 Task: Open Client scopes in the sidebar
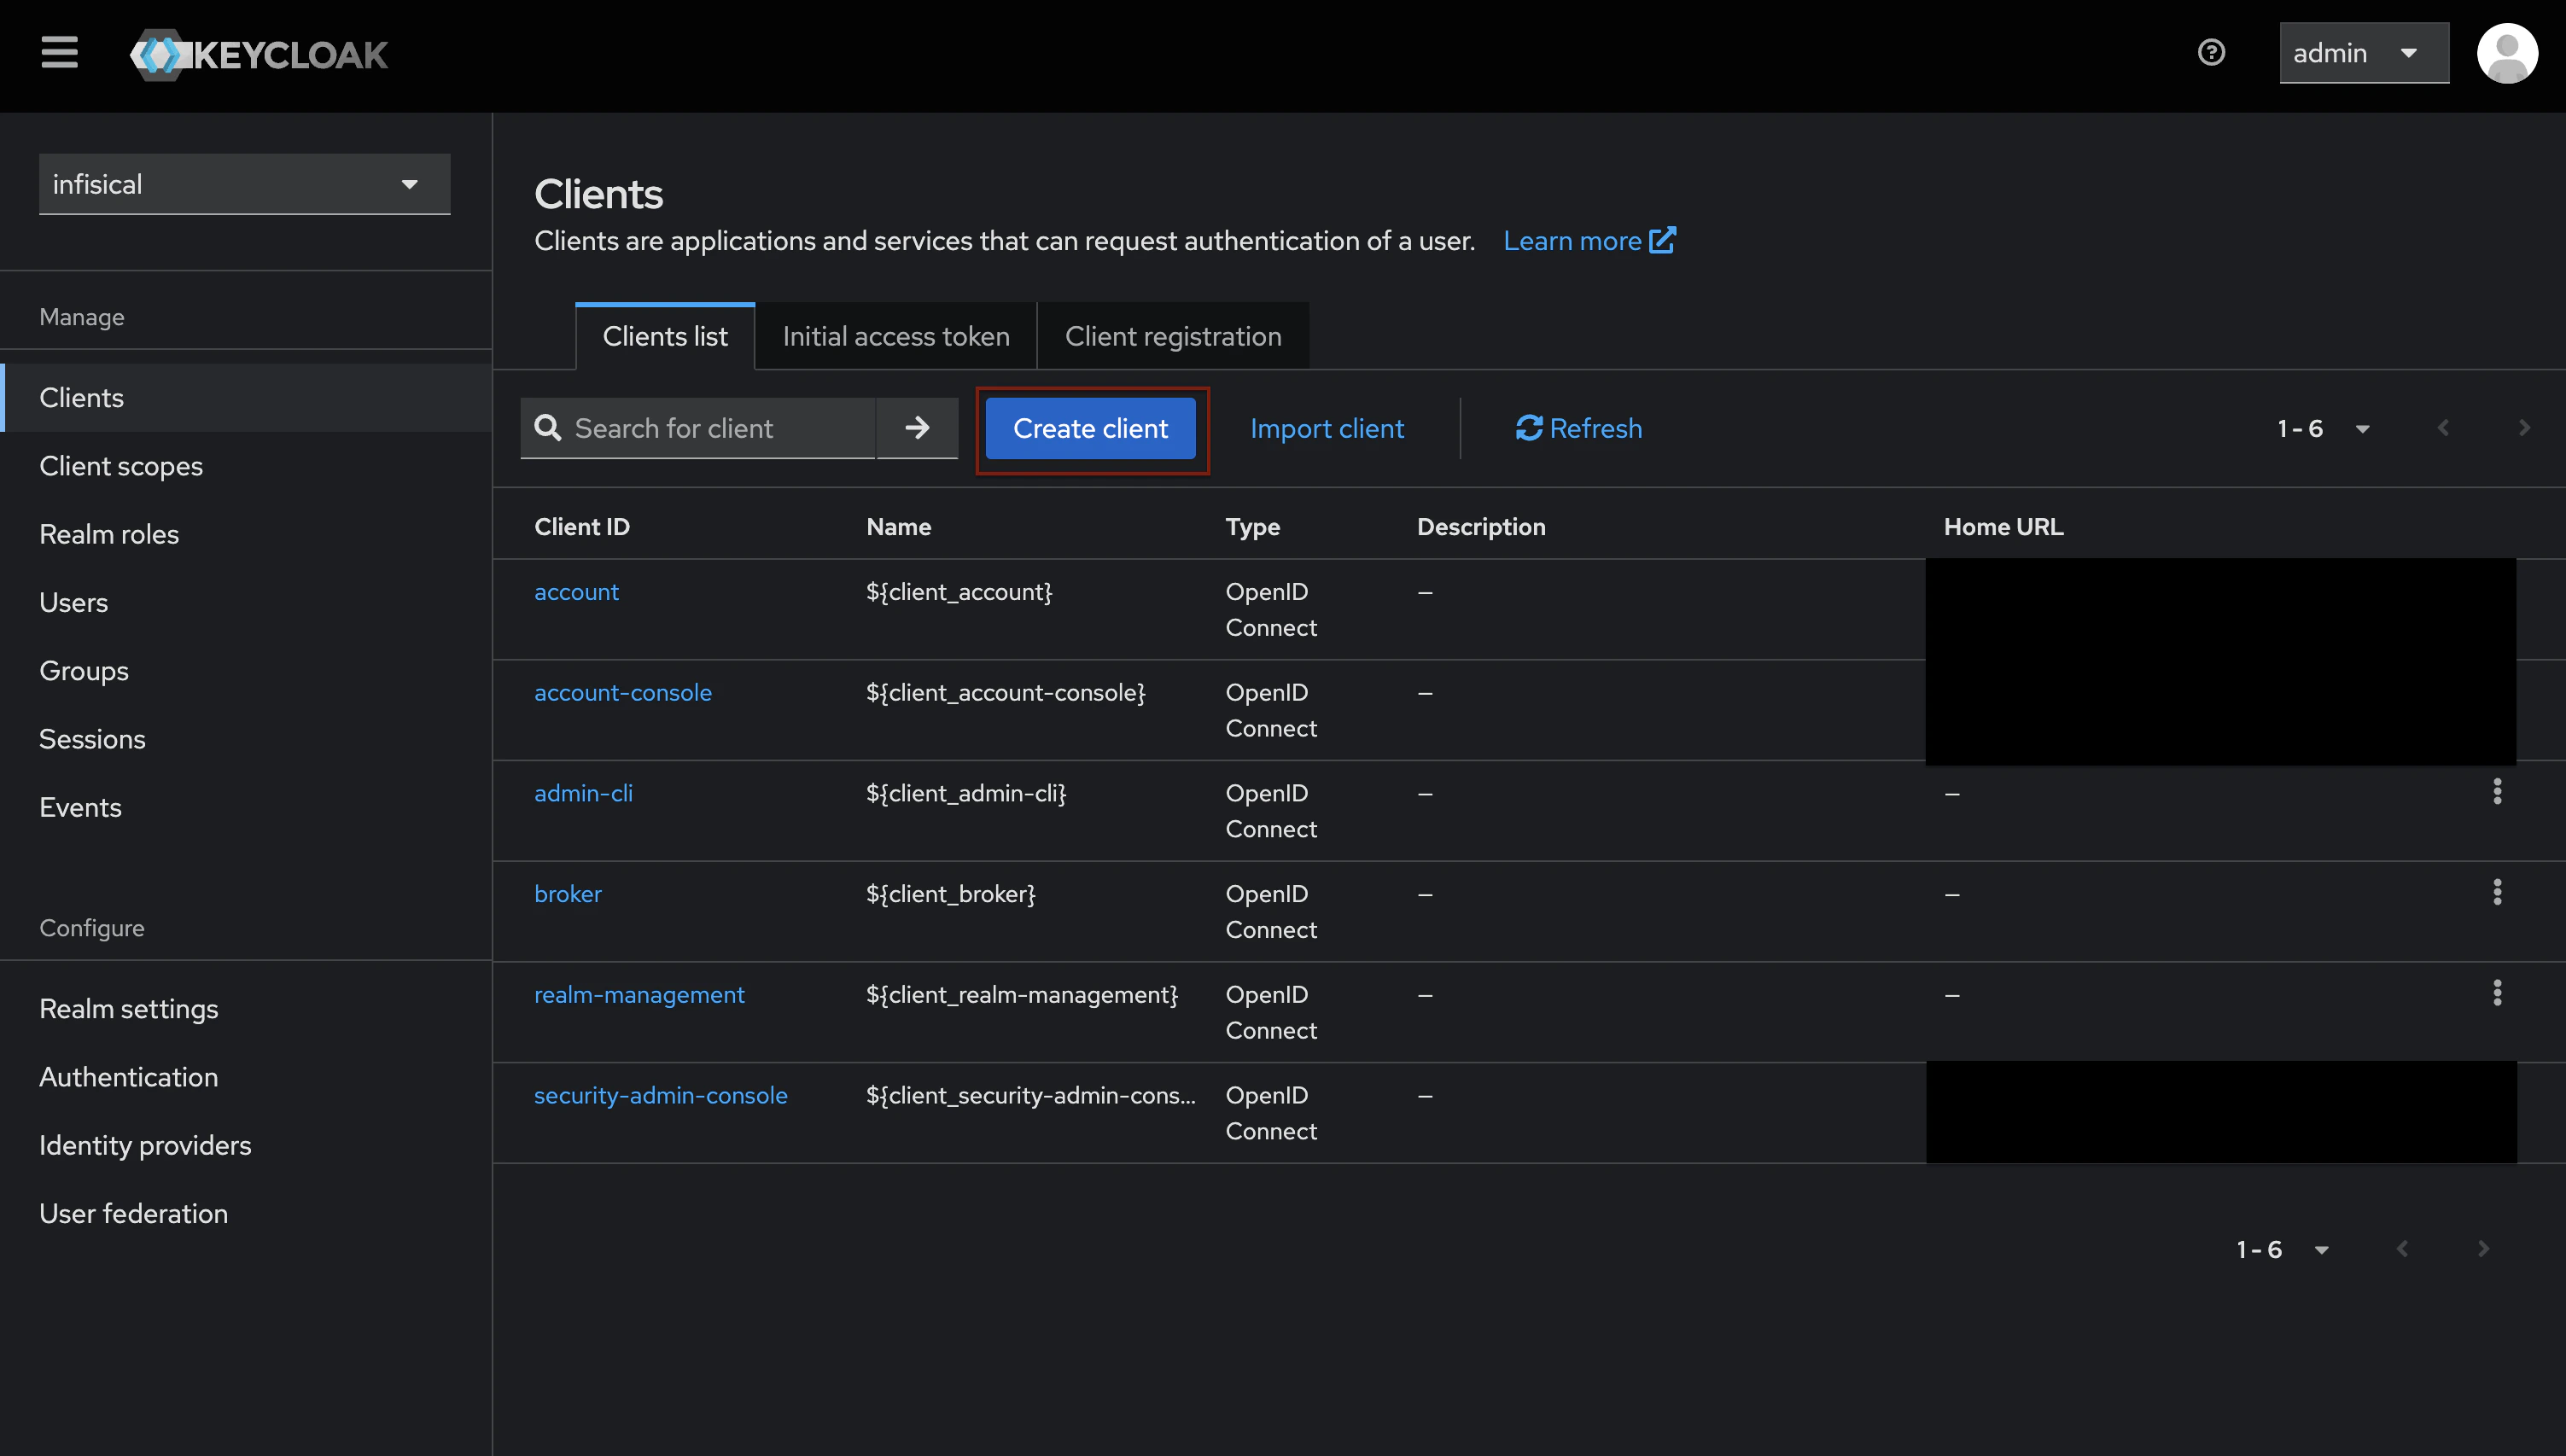tap(246, 466)
